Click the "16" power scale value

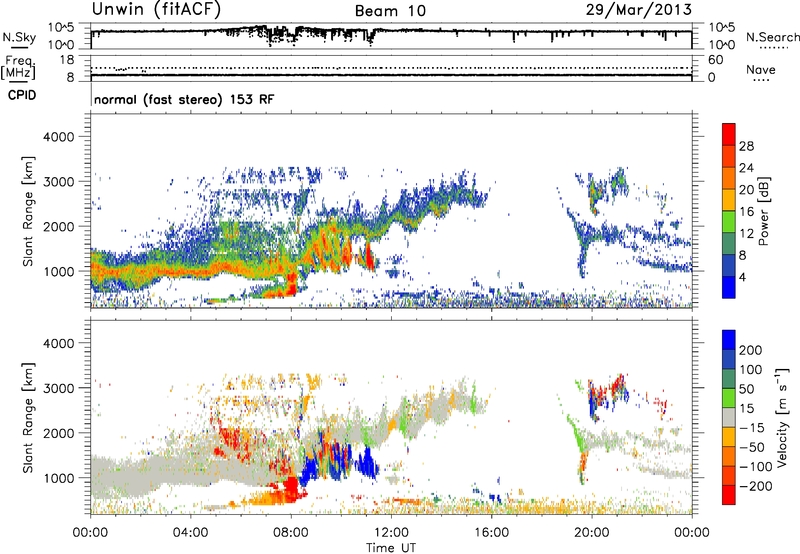pos(746,212)
